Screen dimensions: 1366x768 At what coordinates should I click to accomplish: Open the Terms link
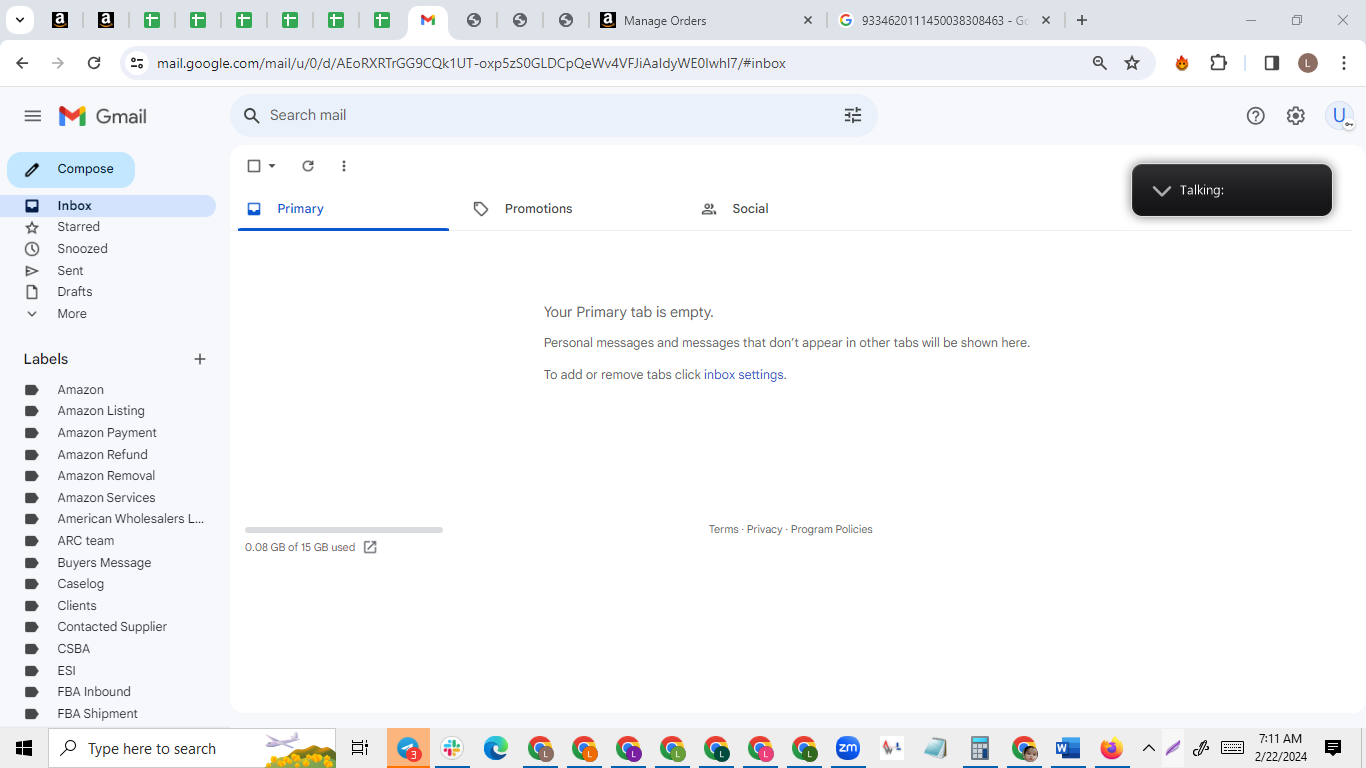pyautogui.click(x=724, y=530)
